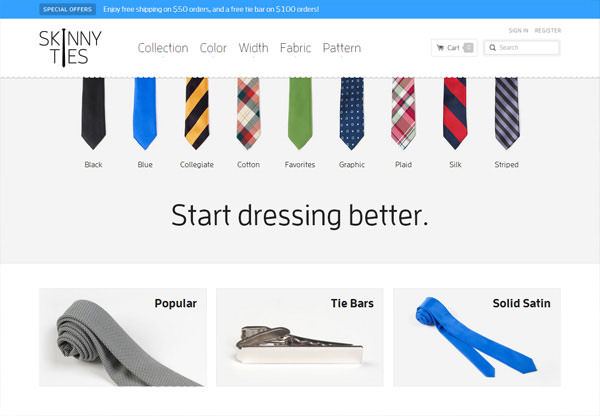This screenshot has width=600, height=416.
Task: Click the search magnifier icon
Action: tap(492, 48)
